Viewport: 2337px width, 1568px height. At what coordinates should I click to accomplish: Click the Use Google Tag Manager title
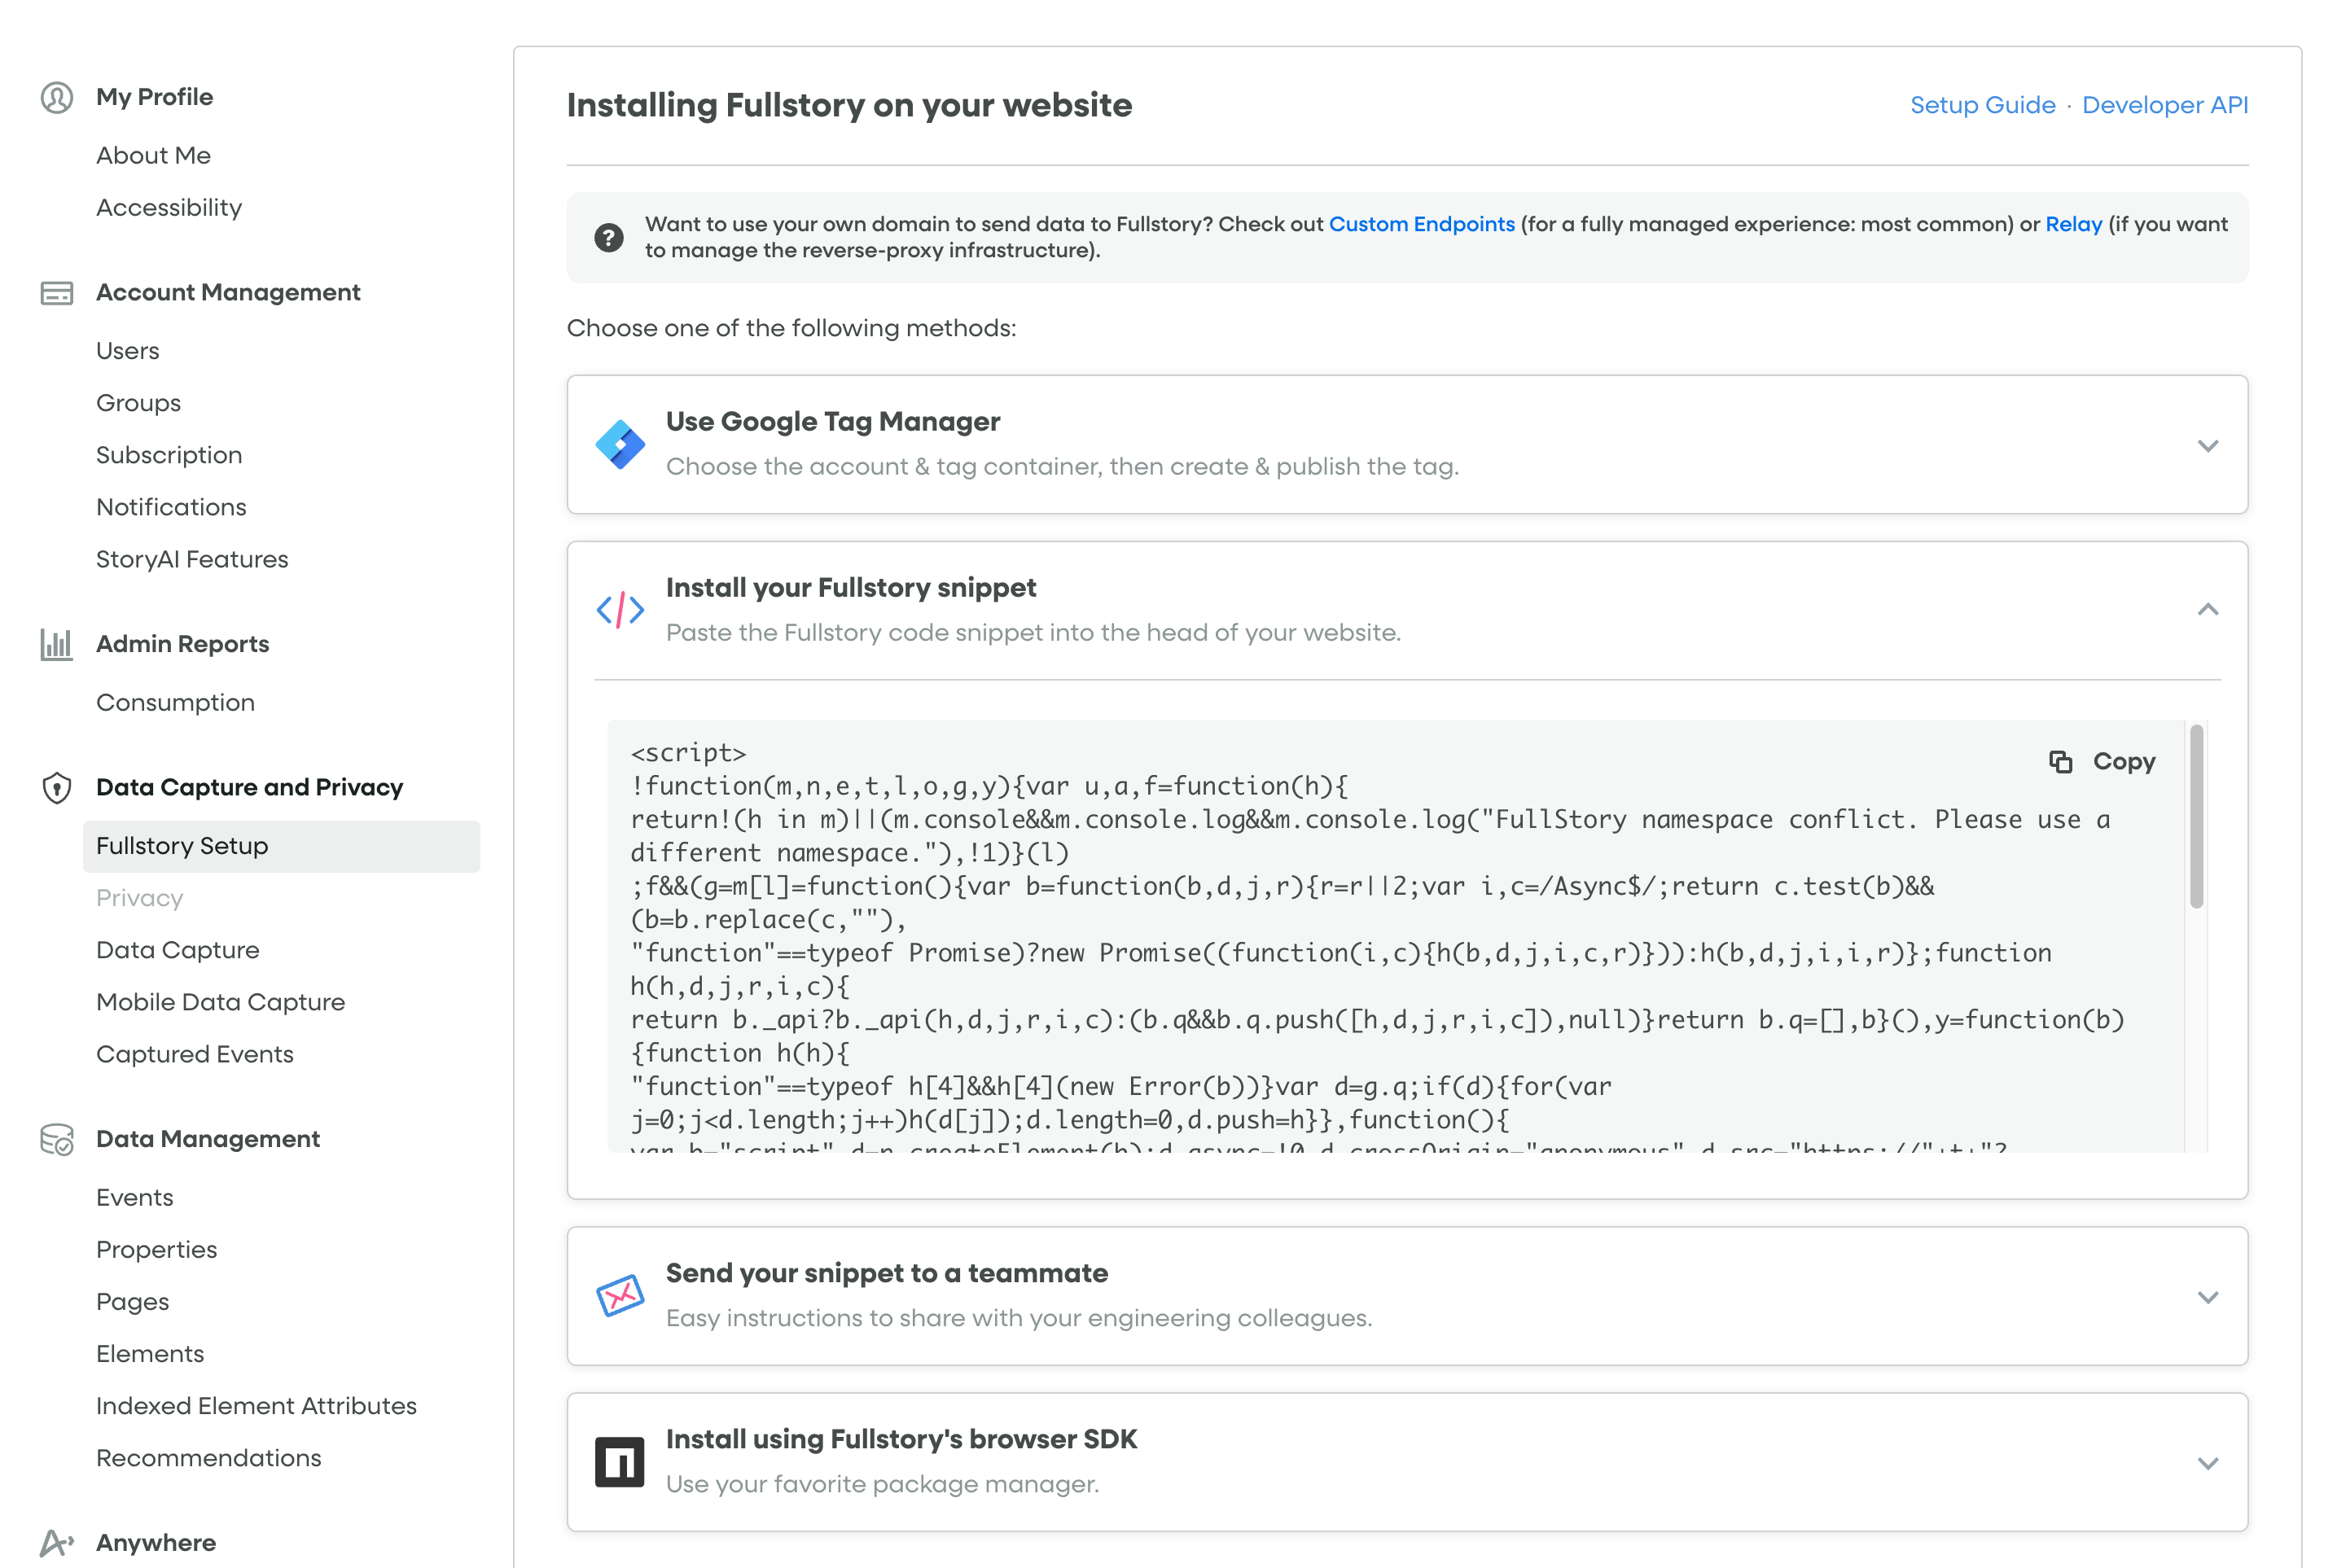(833, 422)
